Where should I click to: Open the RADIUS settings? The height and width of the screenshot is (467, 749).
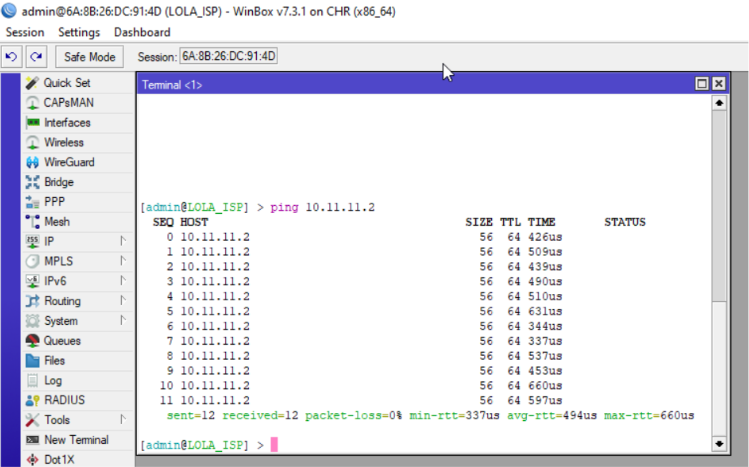tap(64, 400)
